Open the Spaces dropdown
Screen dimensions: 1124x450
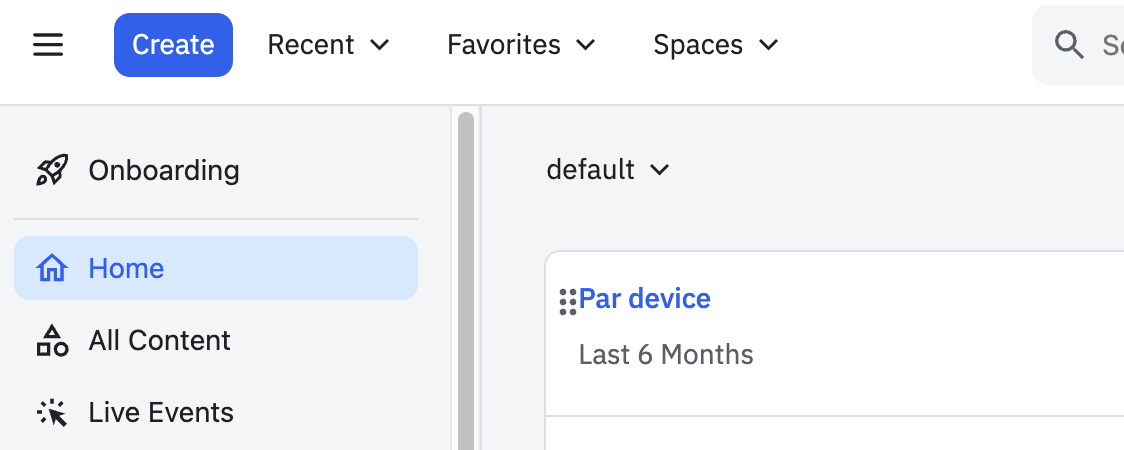point(715,45)
